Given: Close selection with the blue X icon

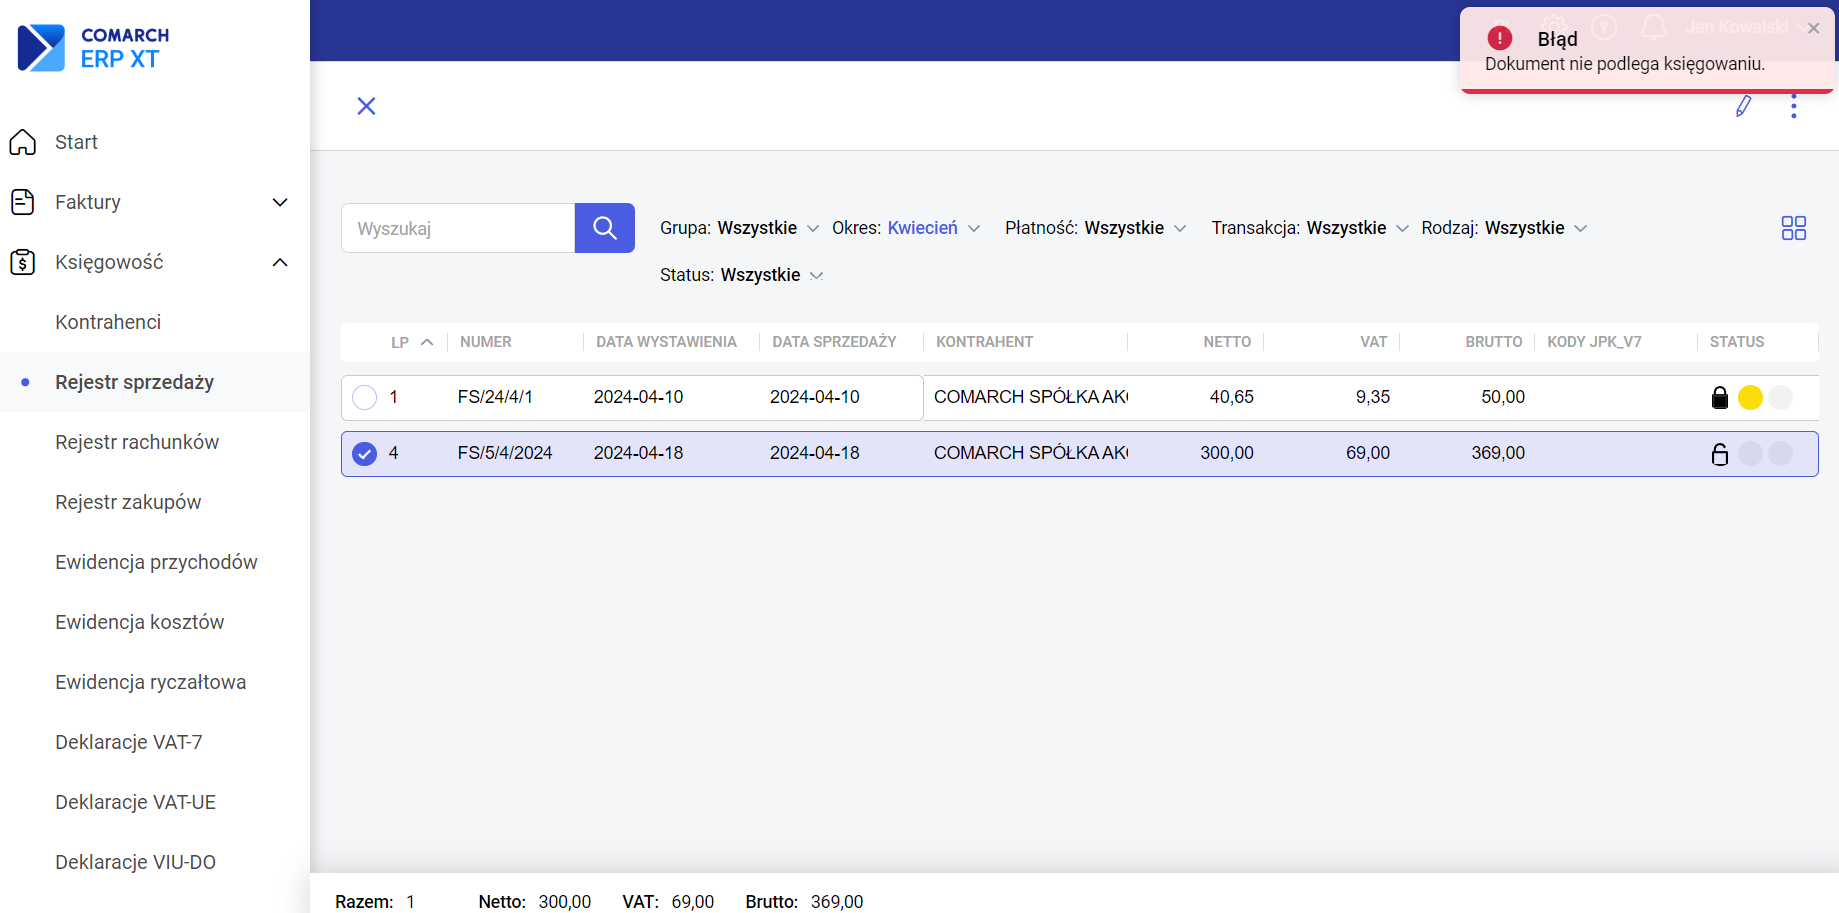Looking at the screenshot, I should point(366,106).
